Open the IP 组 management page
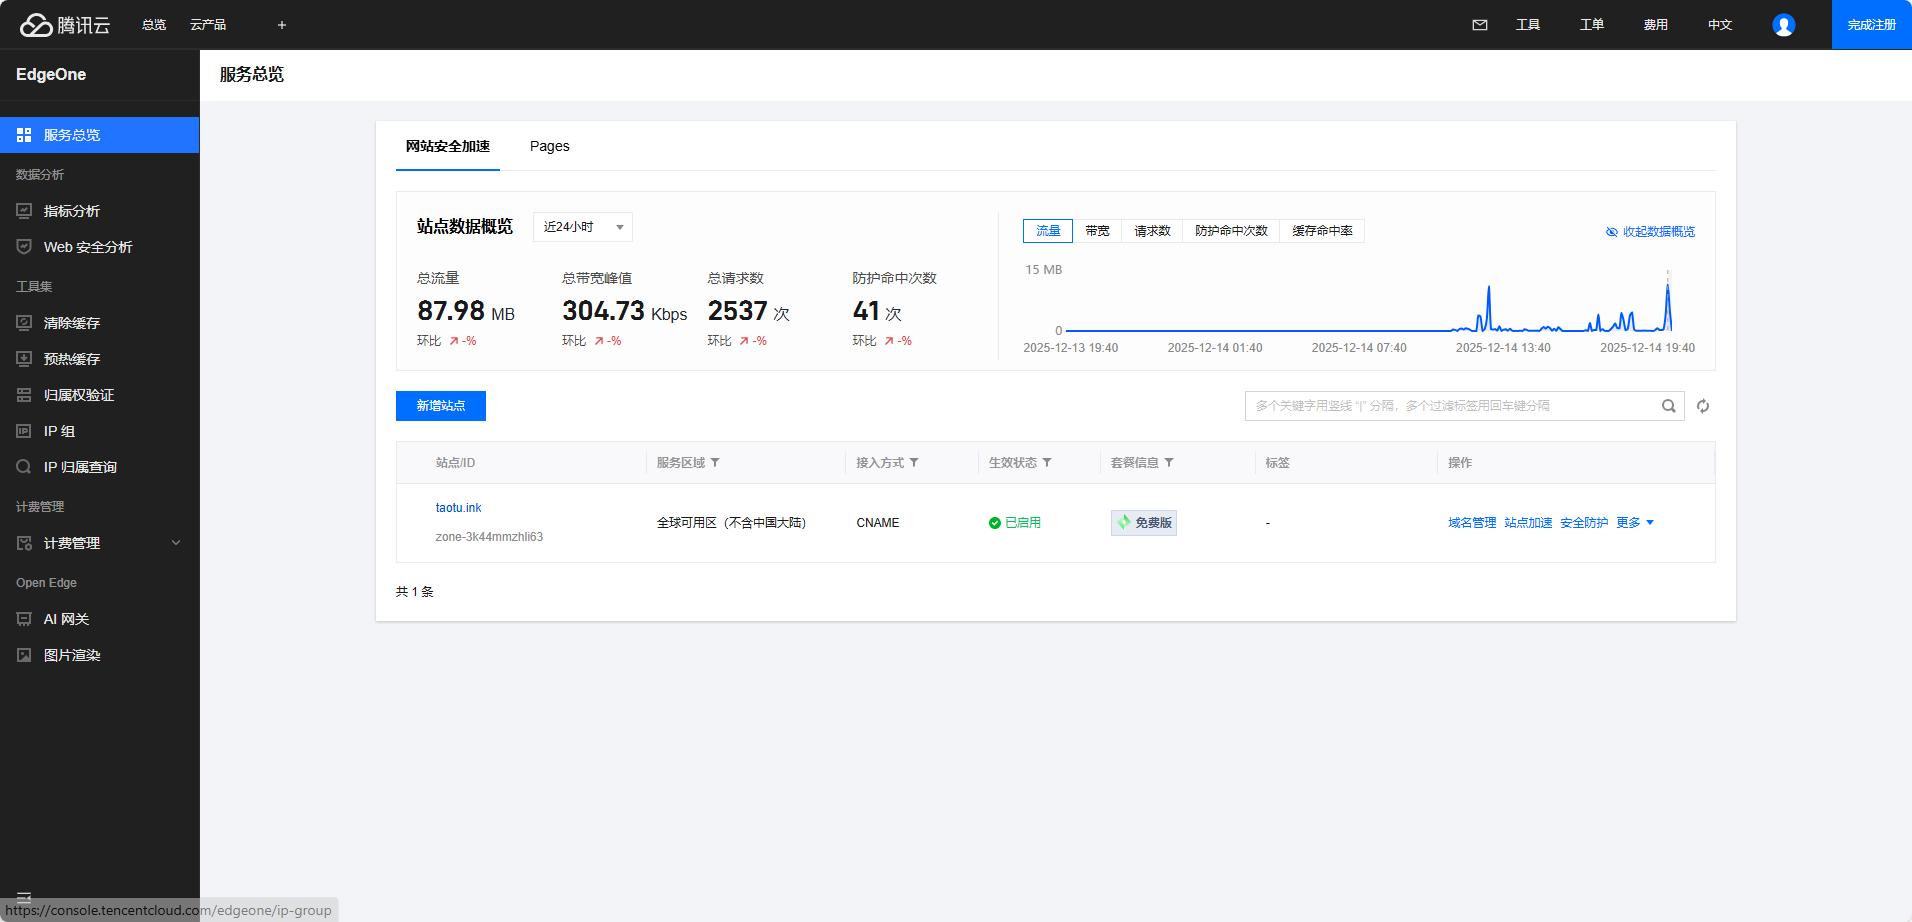This screenshot has height=922, width=1912. click(x=58, y=430)
